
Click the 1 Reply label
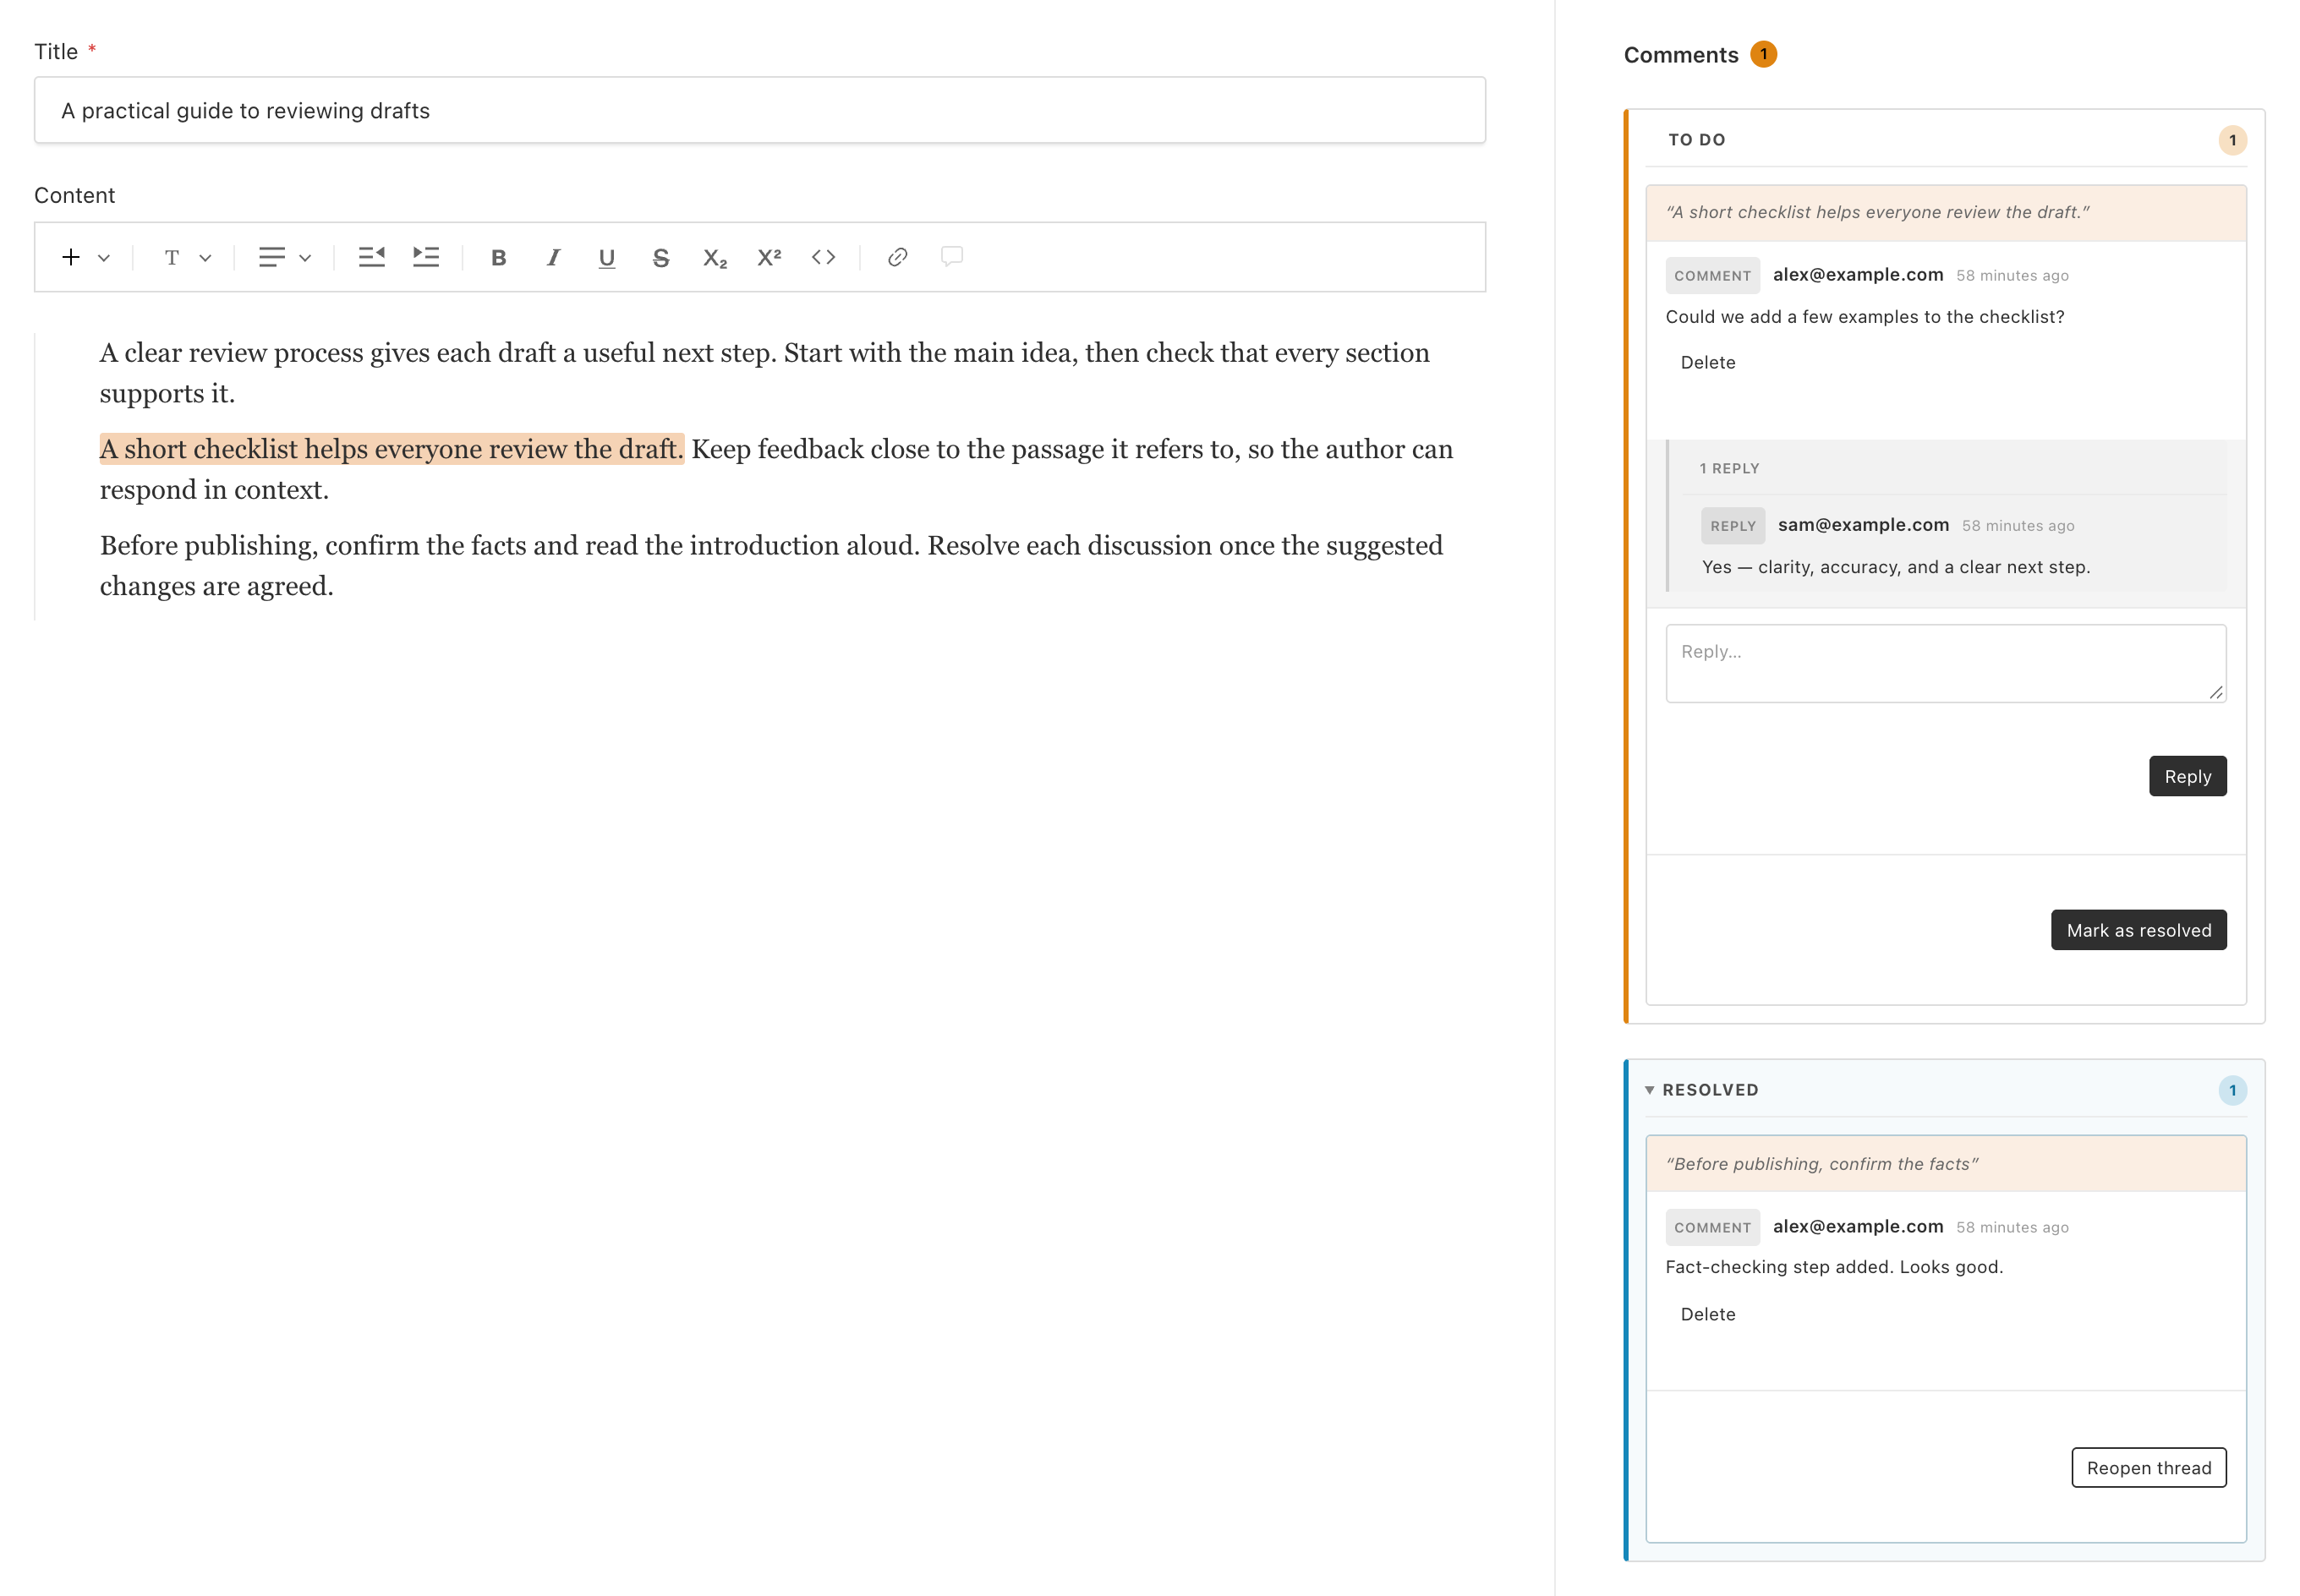[1728, 468]
